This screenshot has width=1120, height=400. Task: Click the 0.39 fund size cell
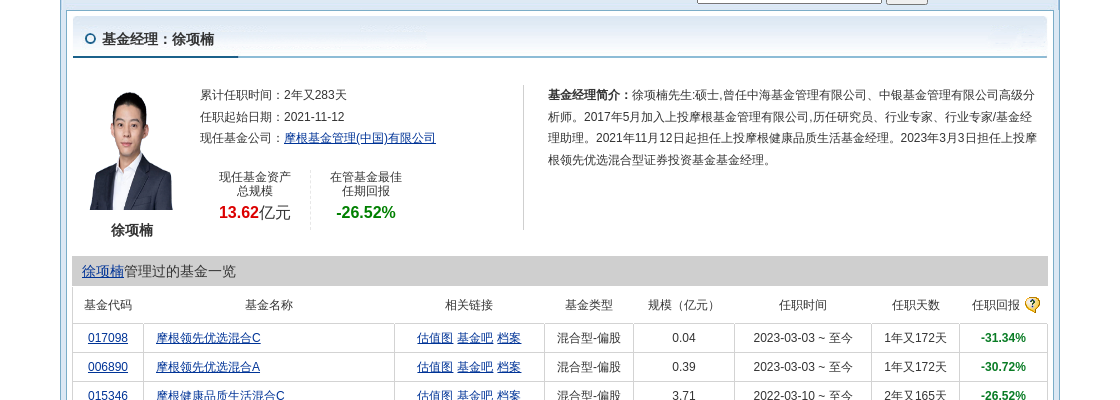coord(684,367)
